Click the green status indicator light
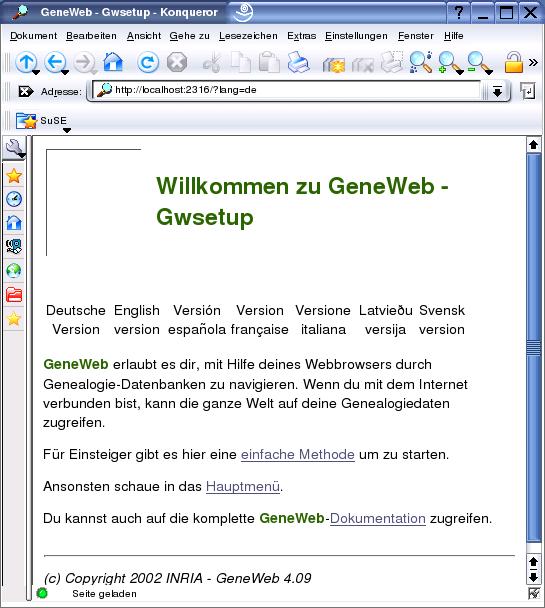Viewport: 545px width, 608px height. point(42,593)
